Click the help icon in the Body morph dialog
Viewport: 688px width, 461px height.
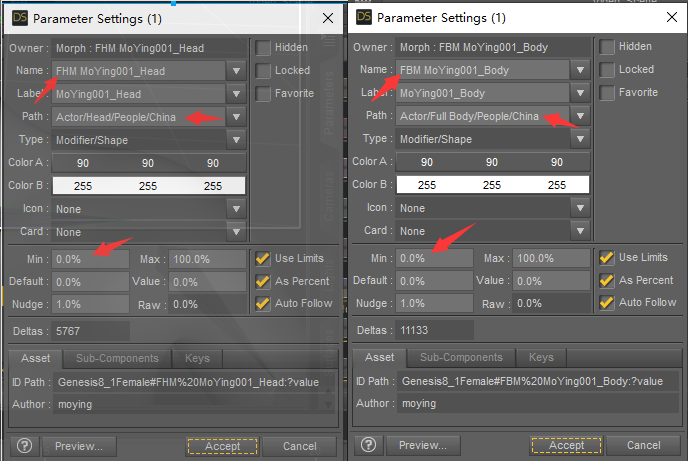368,445
